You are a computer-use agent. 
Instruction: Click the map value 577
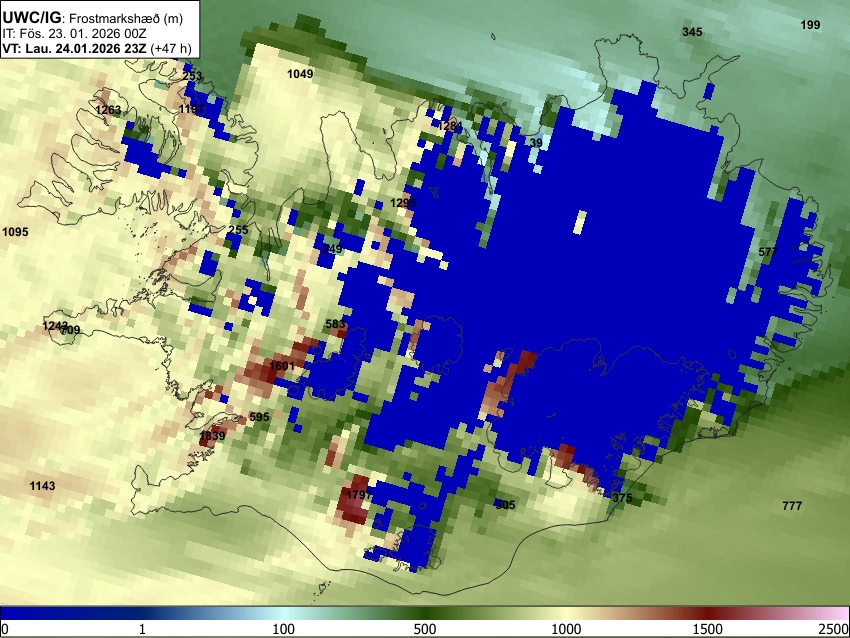click(x=768, y=252)
